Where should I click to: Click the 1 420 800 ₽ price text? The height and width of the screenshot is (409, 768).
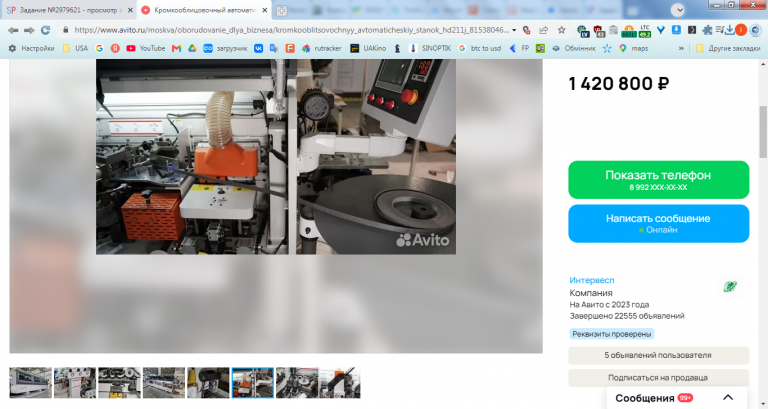tap(619, 84)
